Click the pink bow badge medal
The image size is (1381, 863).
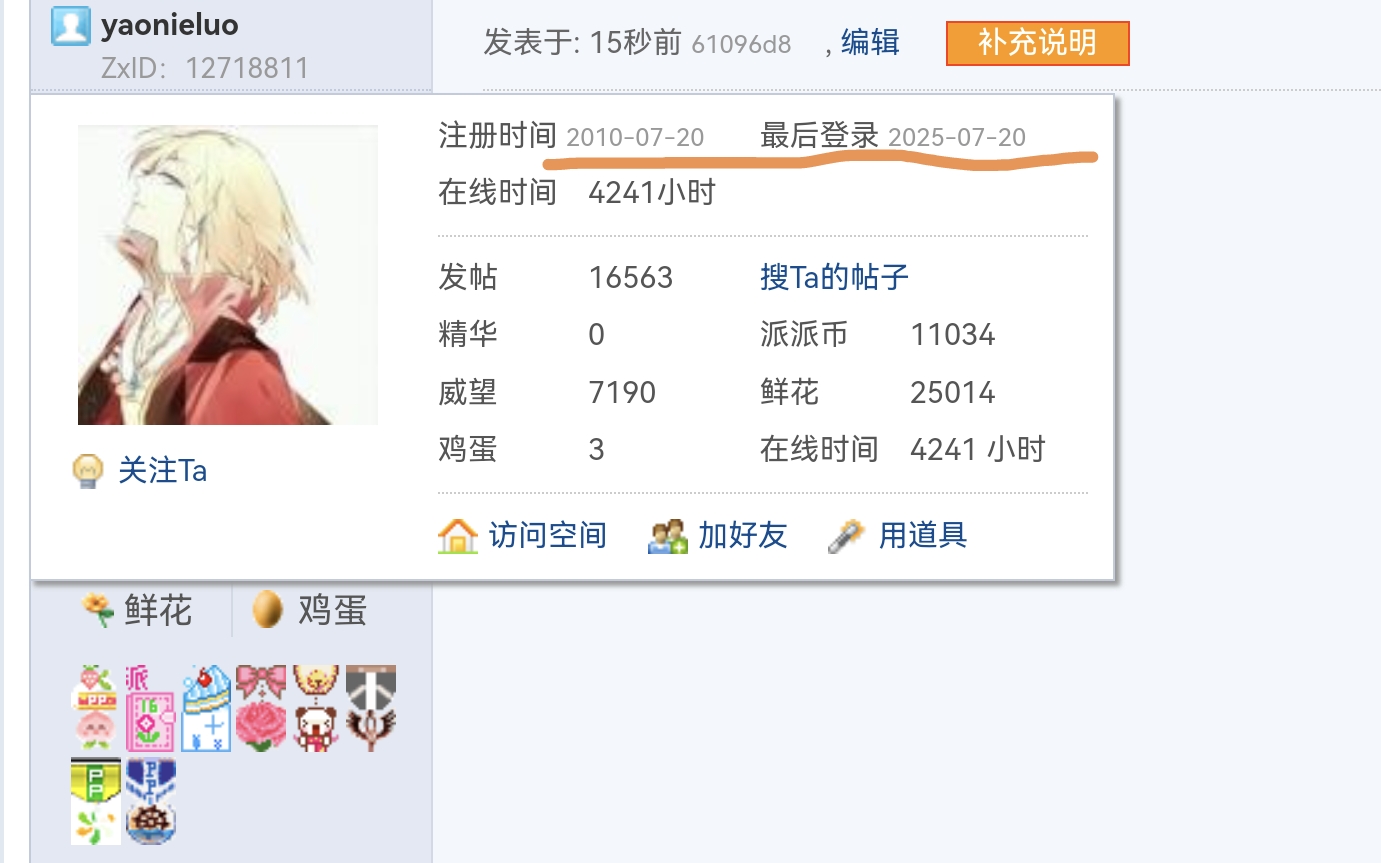coord(261,683)
